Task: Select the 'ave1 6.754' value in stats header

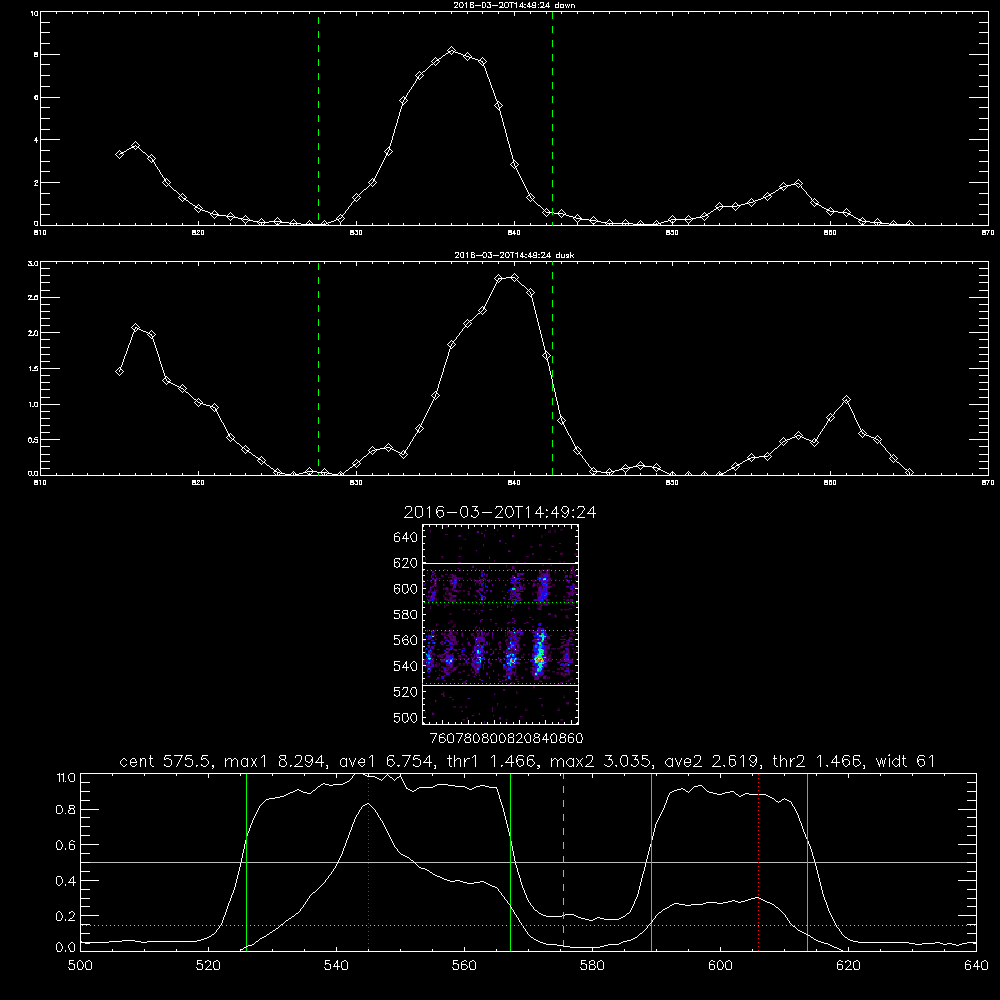Action: click(x=386, y=761)
